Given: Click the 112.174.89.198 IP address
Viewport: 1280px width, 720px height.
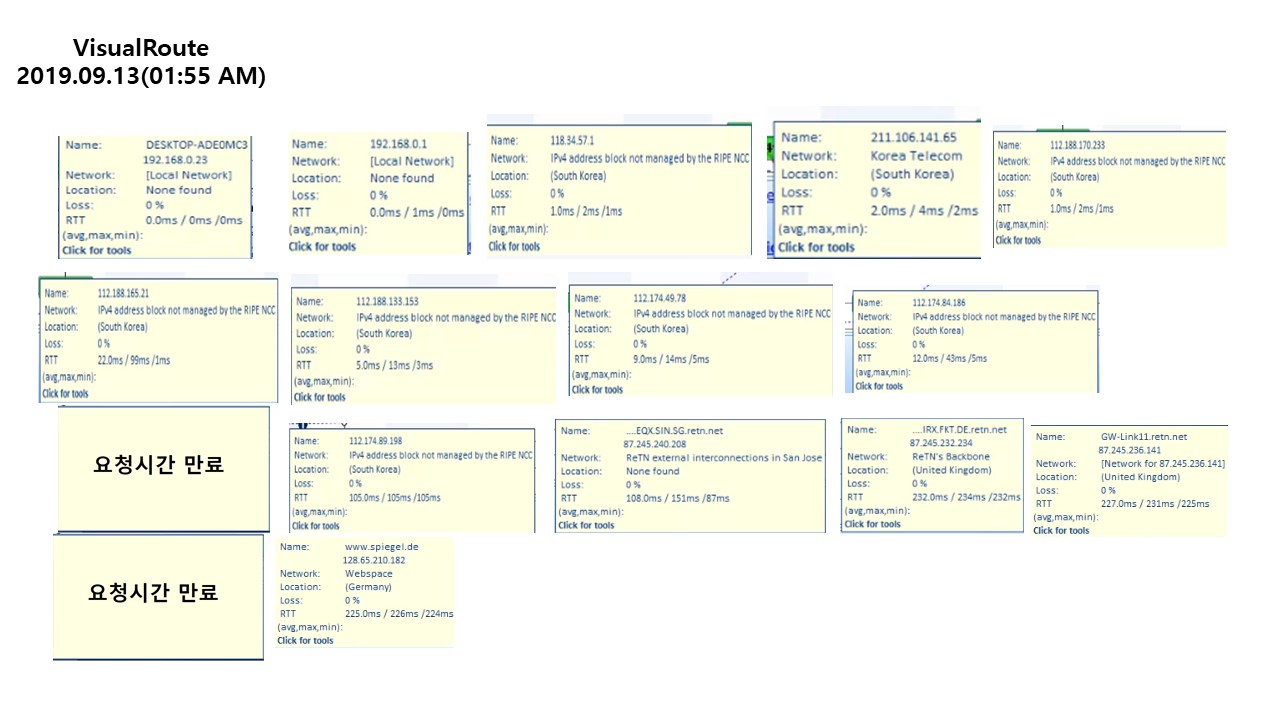Looking at the screenshot, I should point(376,441).
